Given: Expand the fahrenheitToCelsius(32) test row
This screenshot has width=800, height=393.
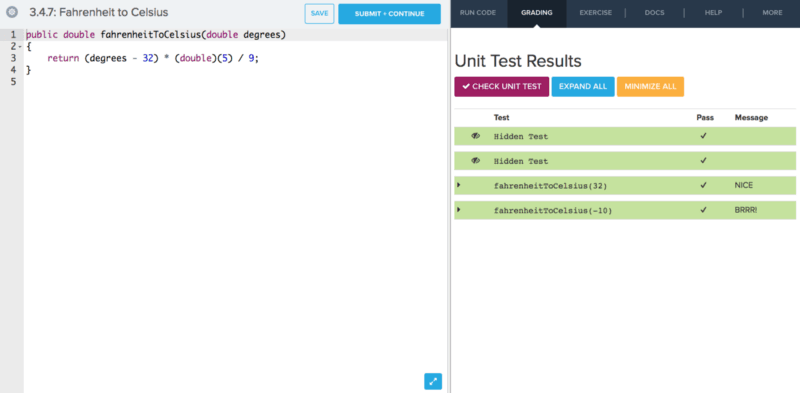Looking at the screenshot, I should 459,185.
